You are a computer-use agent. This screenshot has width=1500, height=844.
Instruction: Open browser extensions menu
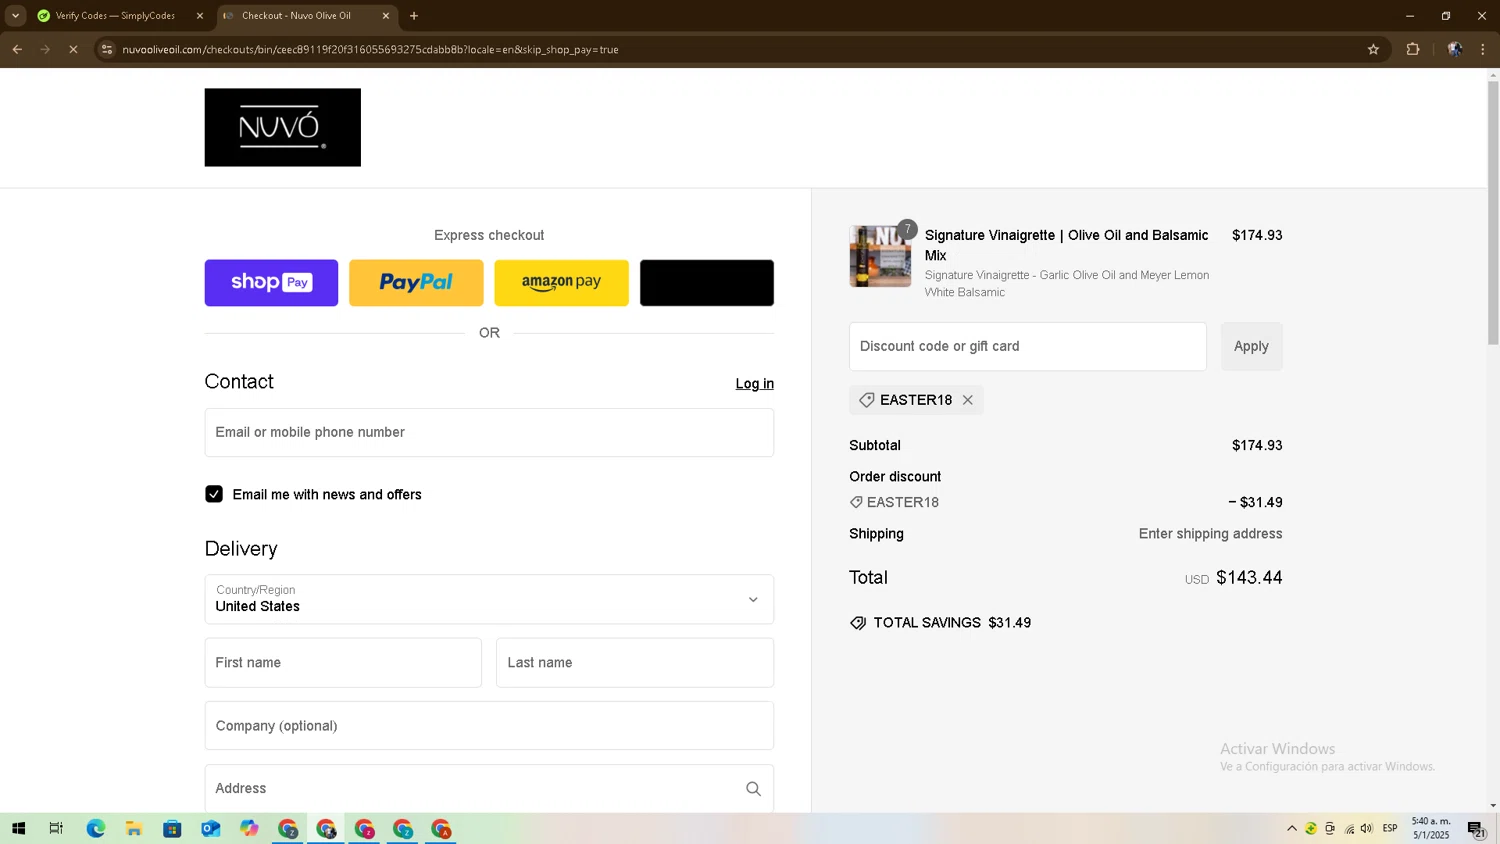tap(1413, 49)
